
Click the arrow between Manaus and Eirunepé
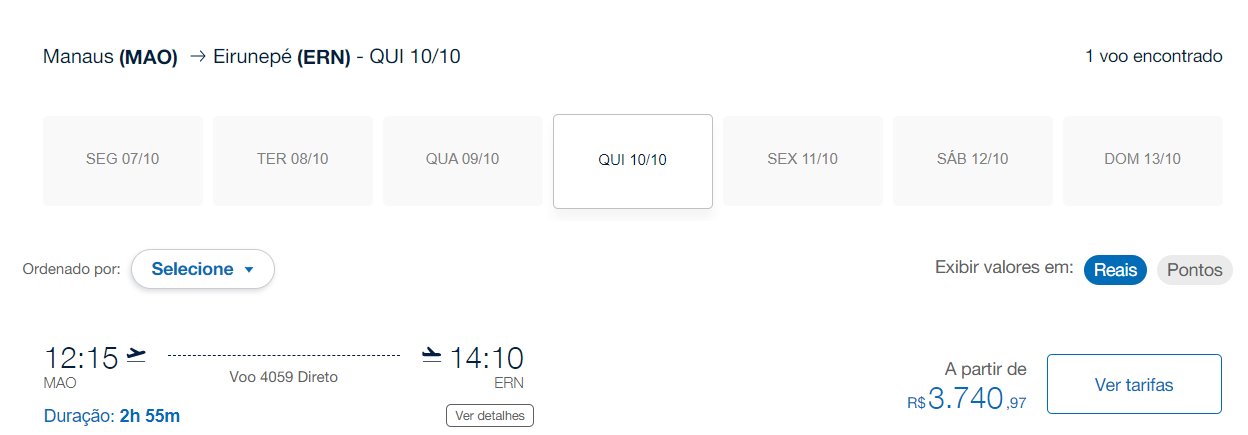tap(196, 57)
